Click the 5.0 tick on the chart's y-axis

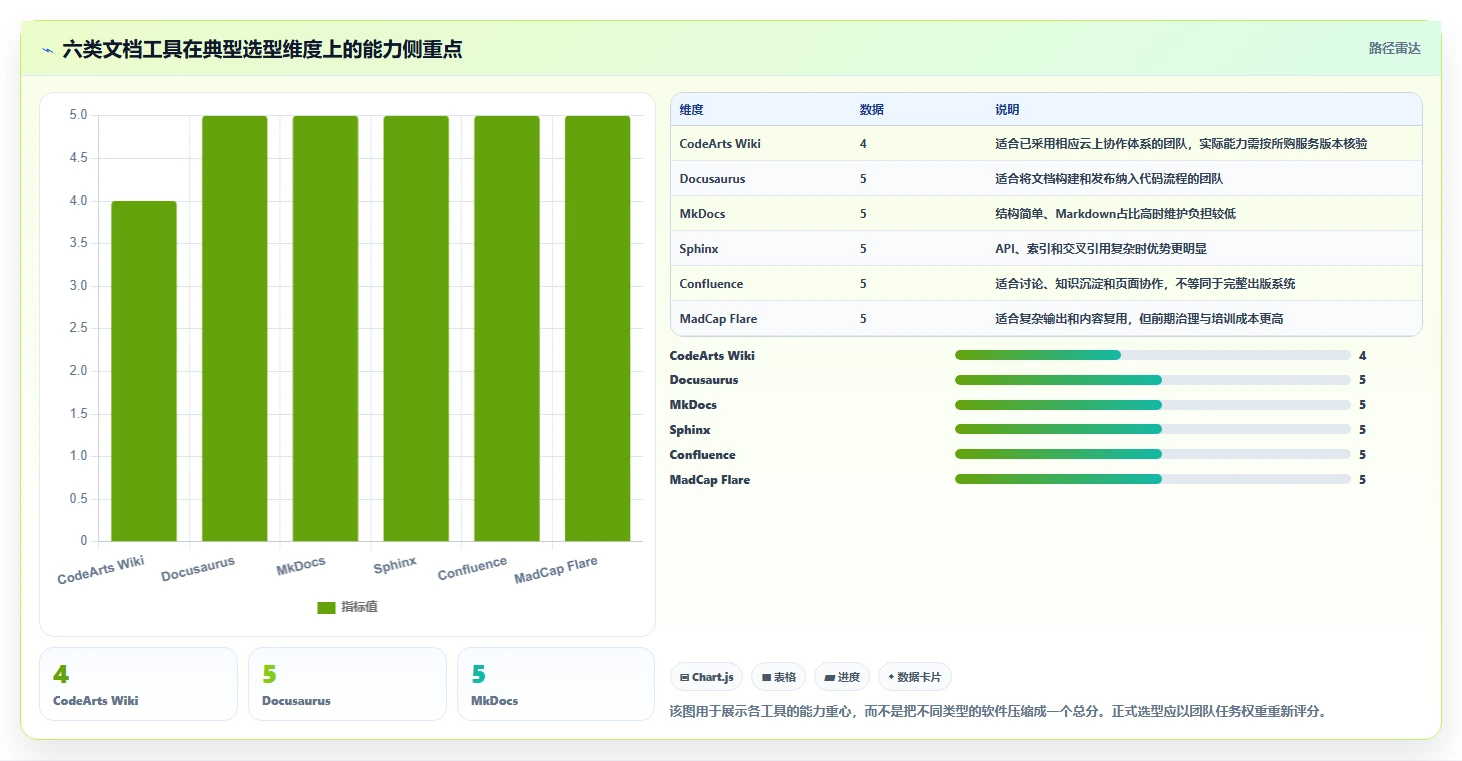click(78, 115)
